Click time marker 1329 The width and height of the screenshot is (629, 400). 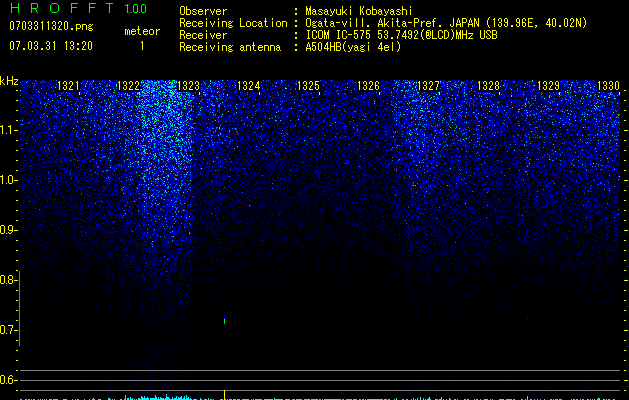[548, 85]
